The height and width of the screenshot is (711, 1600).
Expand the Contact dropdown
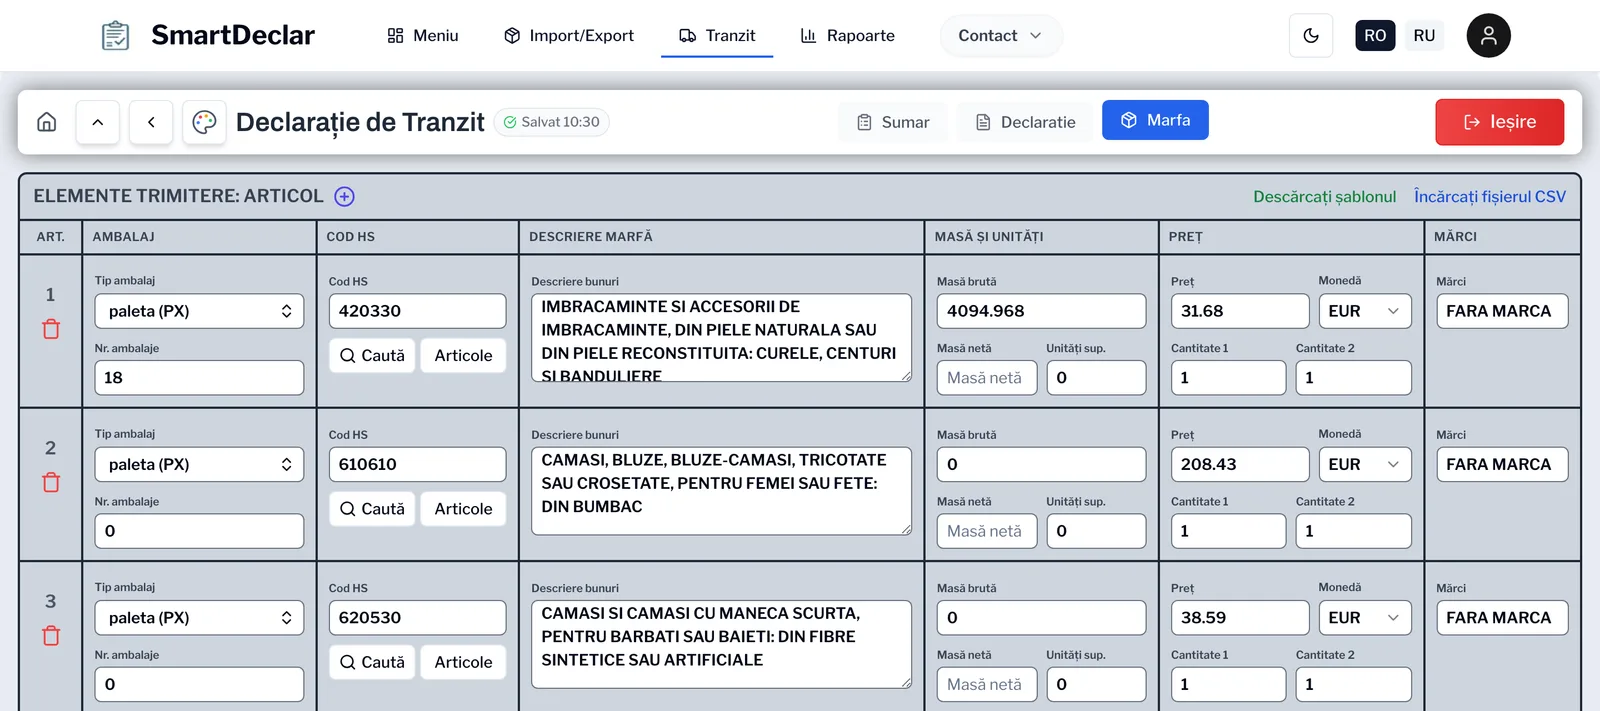click(x=1000, y=36)
